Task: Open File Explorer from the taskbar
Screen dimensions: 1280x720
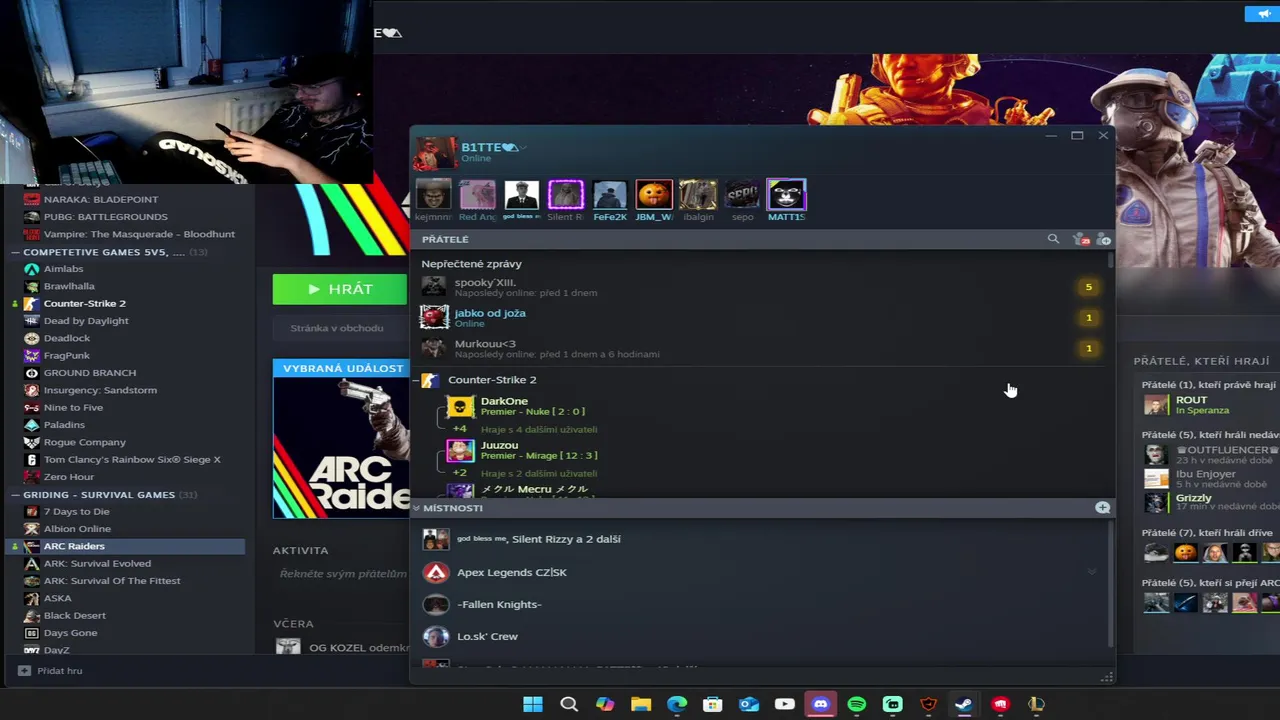Action: point(641,704)
